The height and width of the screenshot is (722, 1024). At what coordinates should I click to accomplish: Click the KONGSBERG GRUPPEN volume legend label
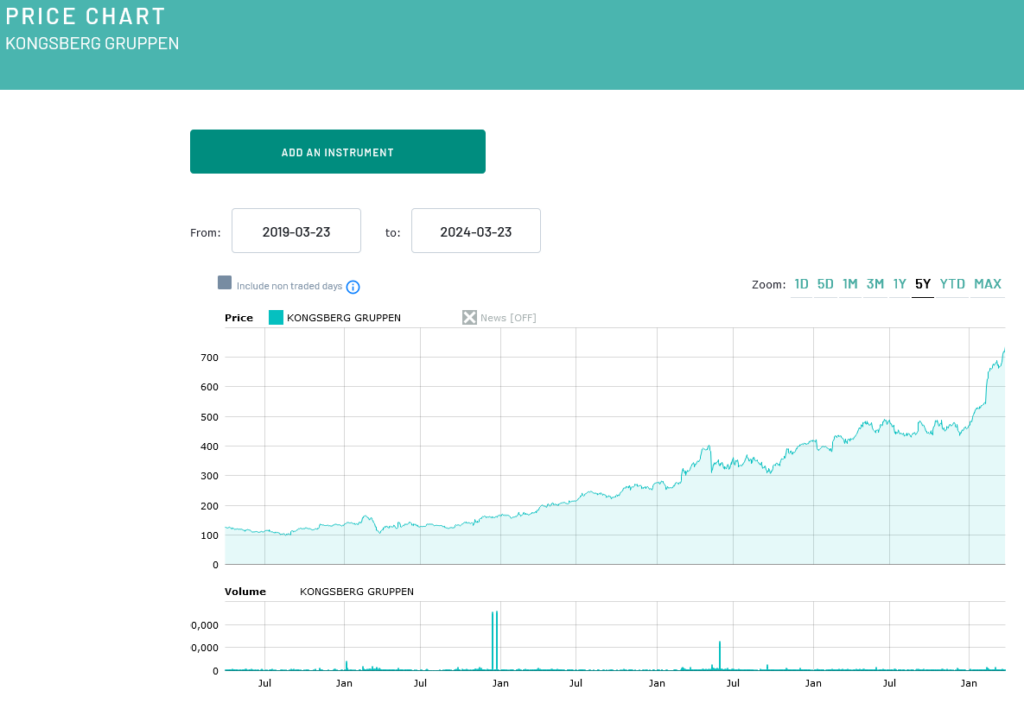pyautogui.click(x=357, y=591)
